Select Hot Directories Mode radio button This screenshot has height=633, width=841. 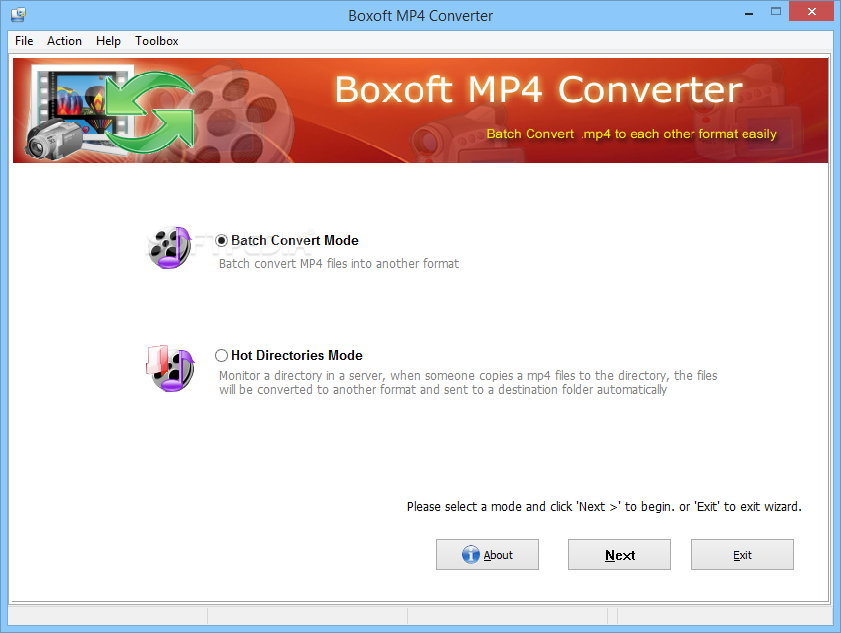[x=222, y=355]
